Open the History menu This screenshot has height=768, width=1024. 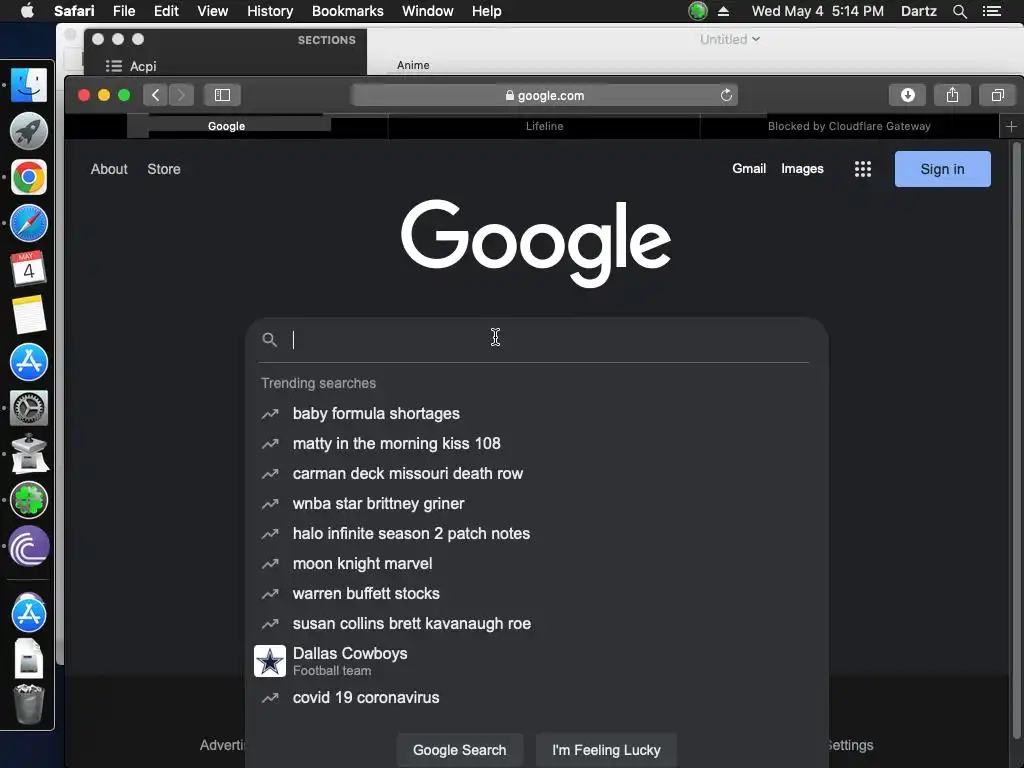click(270, 11)
